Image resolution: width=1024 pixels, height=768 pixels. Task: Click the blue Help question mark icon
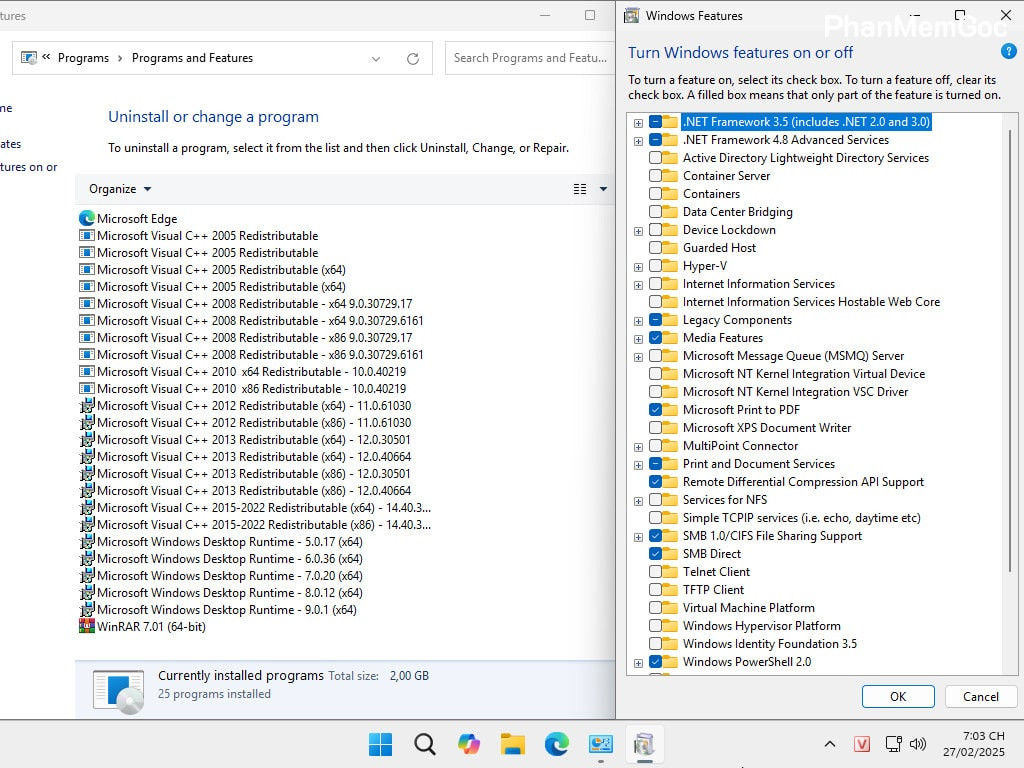click(x=1007, y=51)
